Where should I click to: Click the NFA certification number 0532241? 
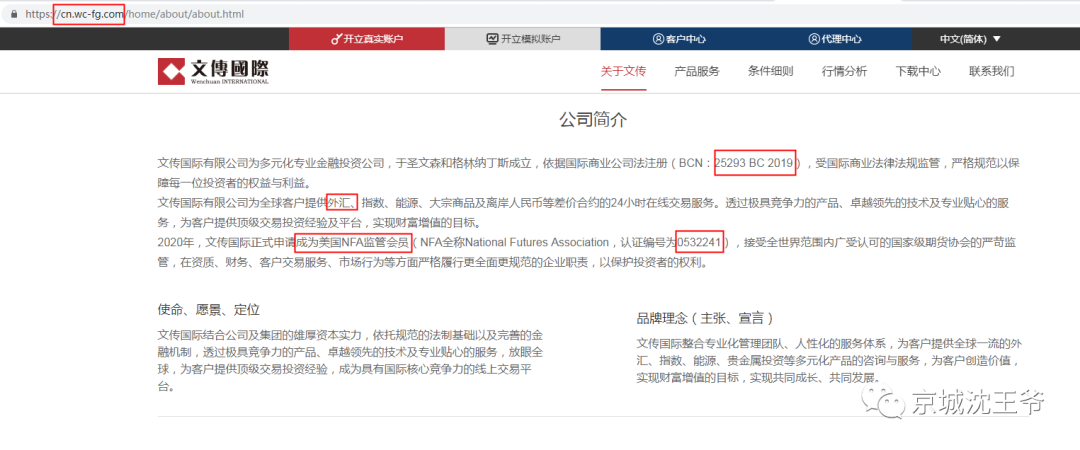click(699, 242)
